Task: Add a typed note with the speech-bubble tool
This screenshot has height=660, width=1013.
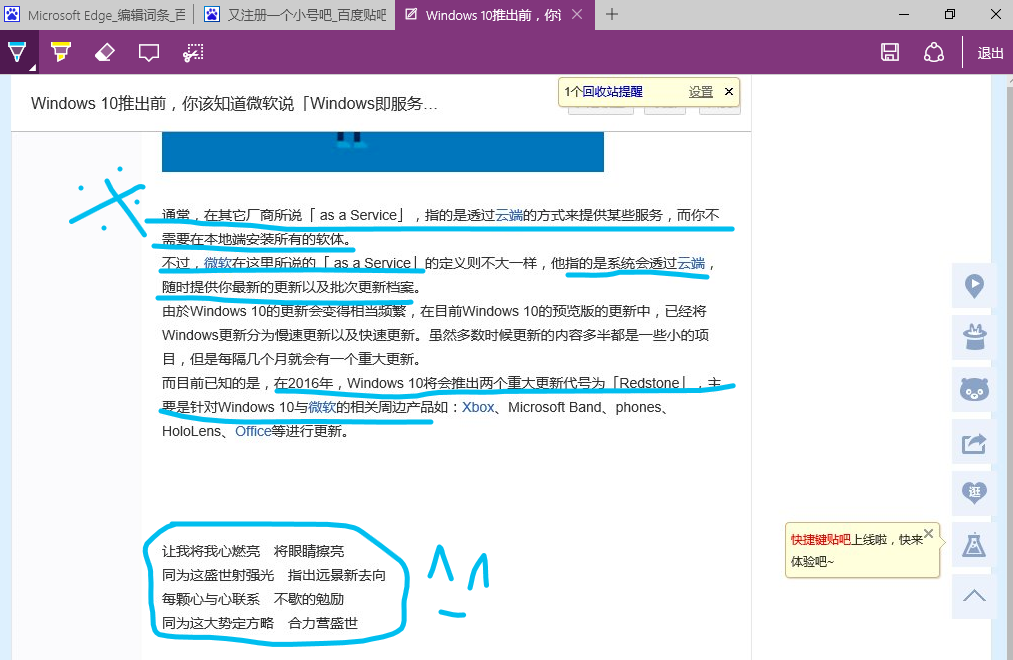Action: coord(149,53)
